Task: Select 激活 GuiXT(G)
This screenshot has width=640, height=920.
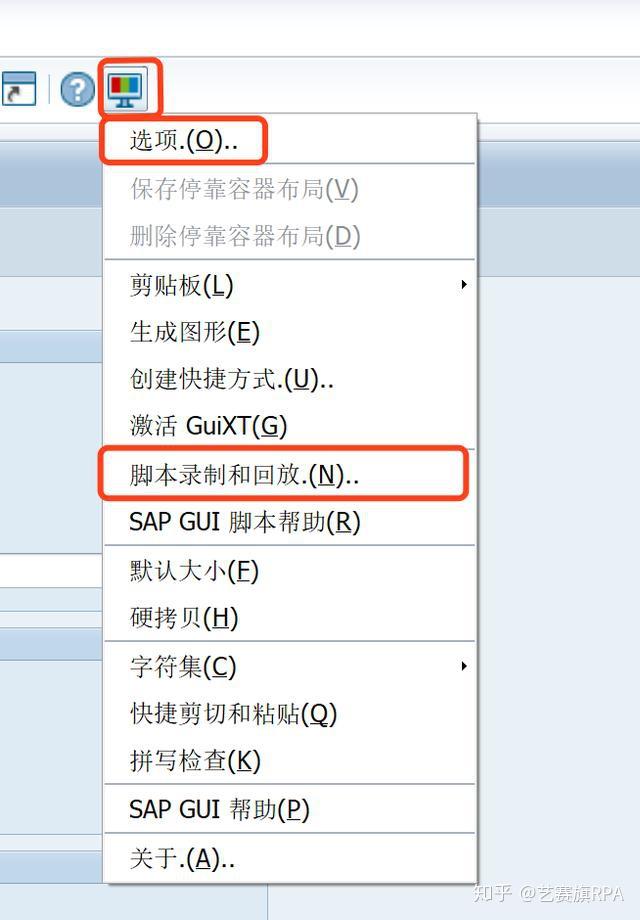Action: point(290,426)
